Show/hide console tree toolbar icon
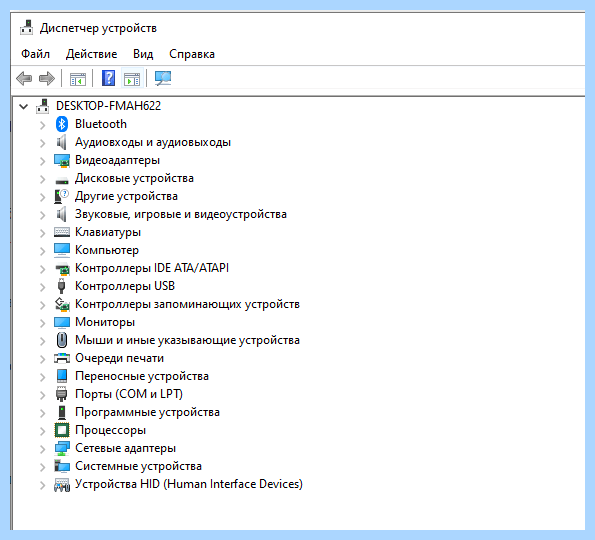 (x=78, y=79)
